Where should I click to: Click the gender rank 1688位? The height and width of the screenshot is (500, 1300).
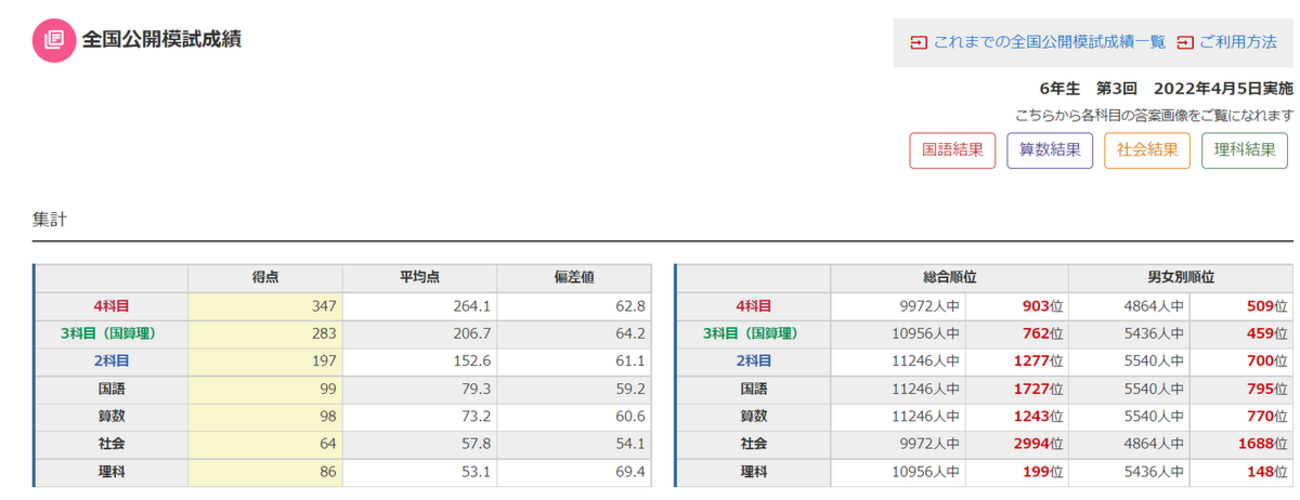[1263, 443]
